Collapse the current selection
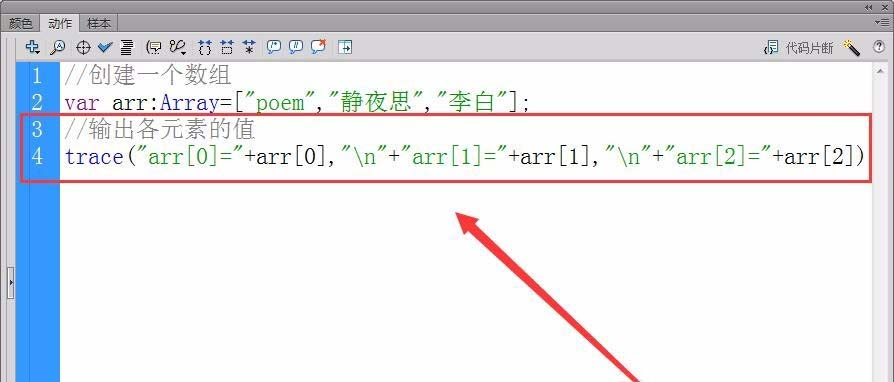 227,47
